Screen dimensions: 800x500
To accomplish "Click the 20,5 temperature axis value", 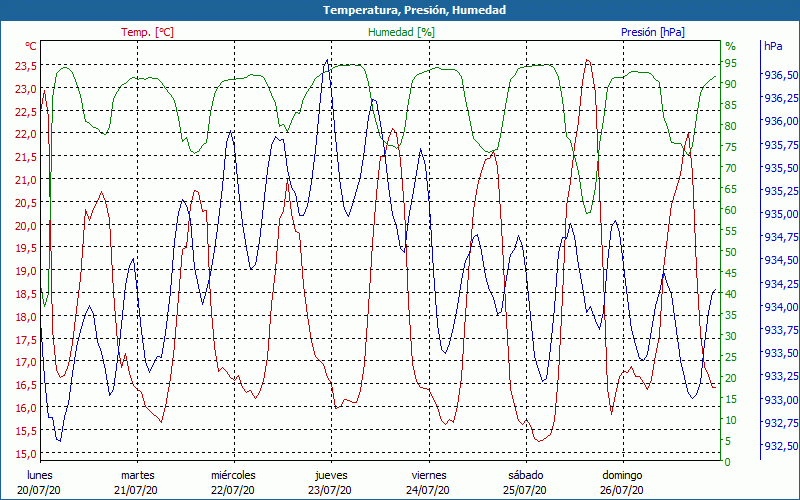I will [25, 203].
